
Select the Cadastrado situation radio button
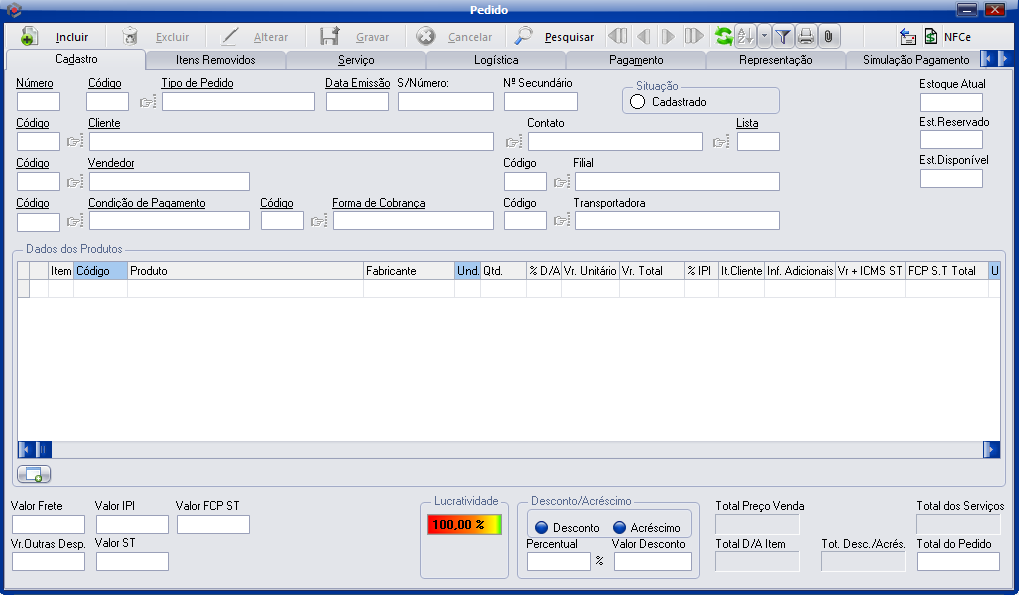638,102
